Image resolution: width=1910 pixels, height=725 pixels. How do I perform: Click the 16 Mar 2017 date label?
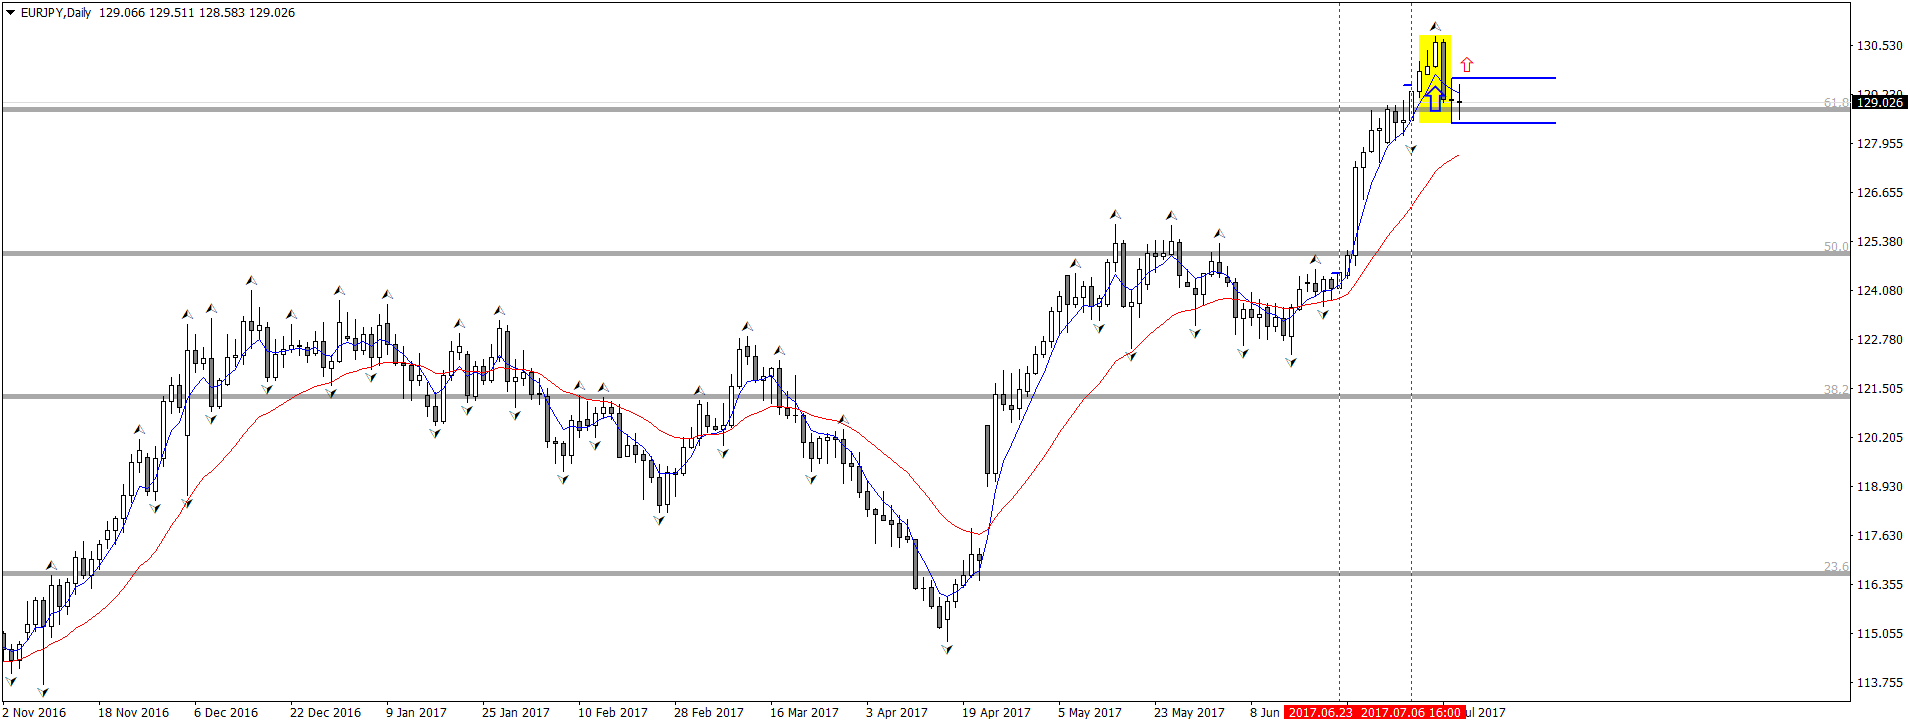point(804,713)
